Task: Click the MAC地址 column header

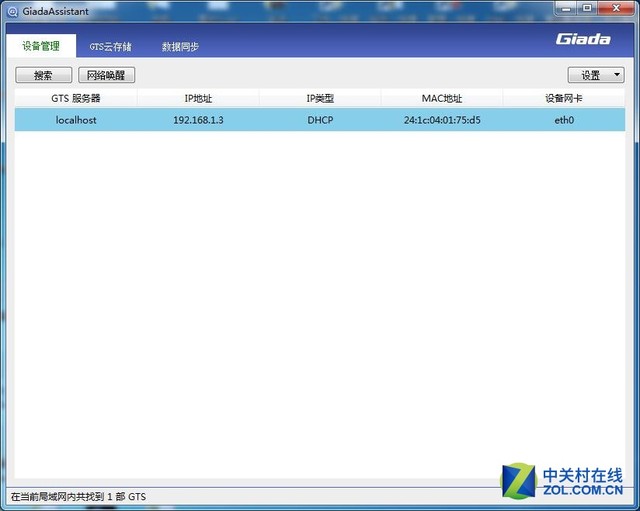Action: (442, 98)
